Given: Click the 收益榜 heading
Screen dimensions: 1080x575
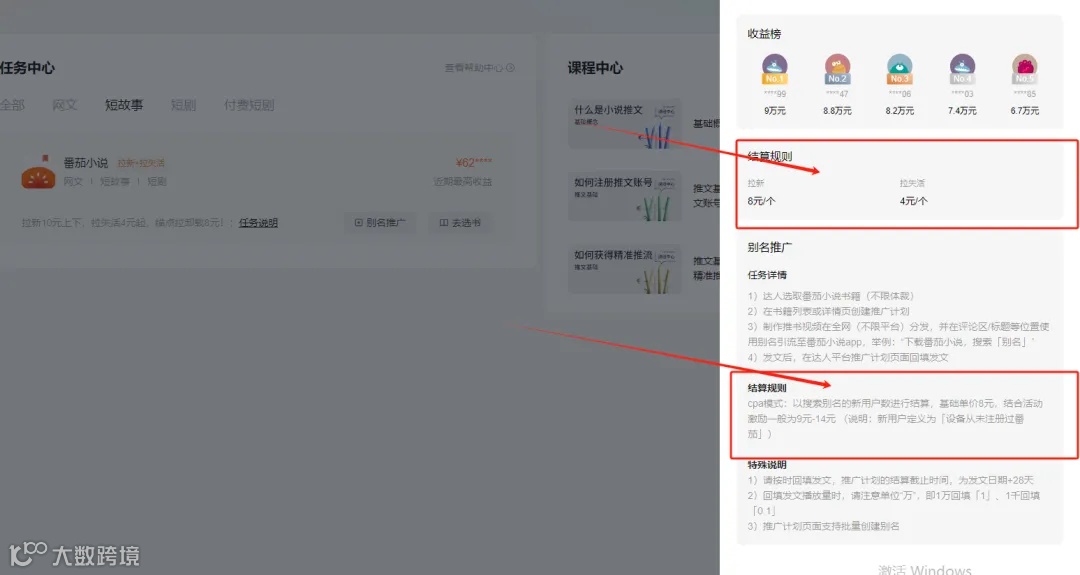Looking at the screenshot, I should [765, 34].
